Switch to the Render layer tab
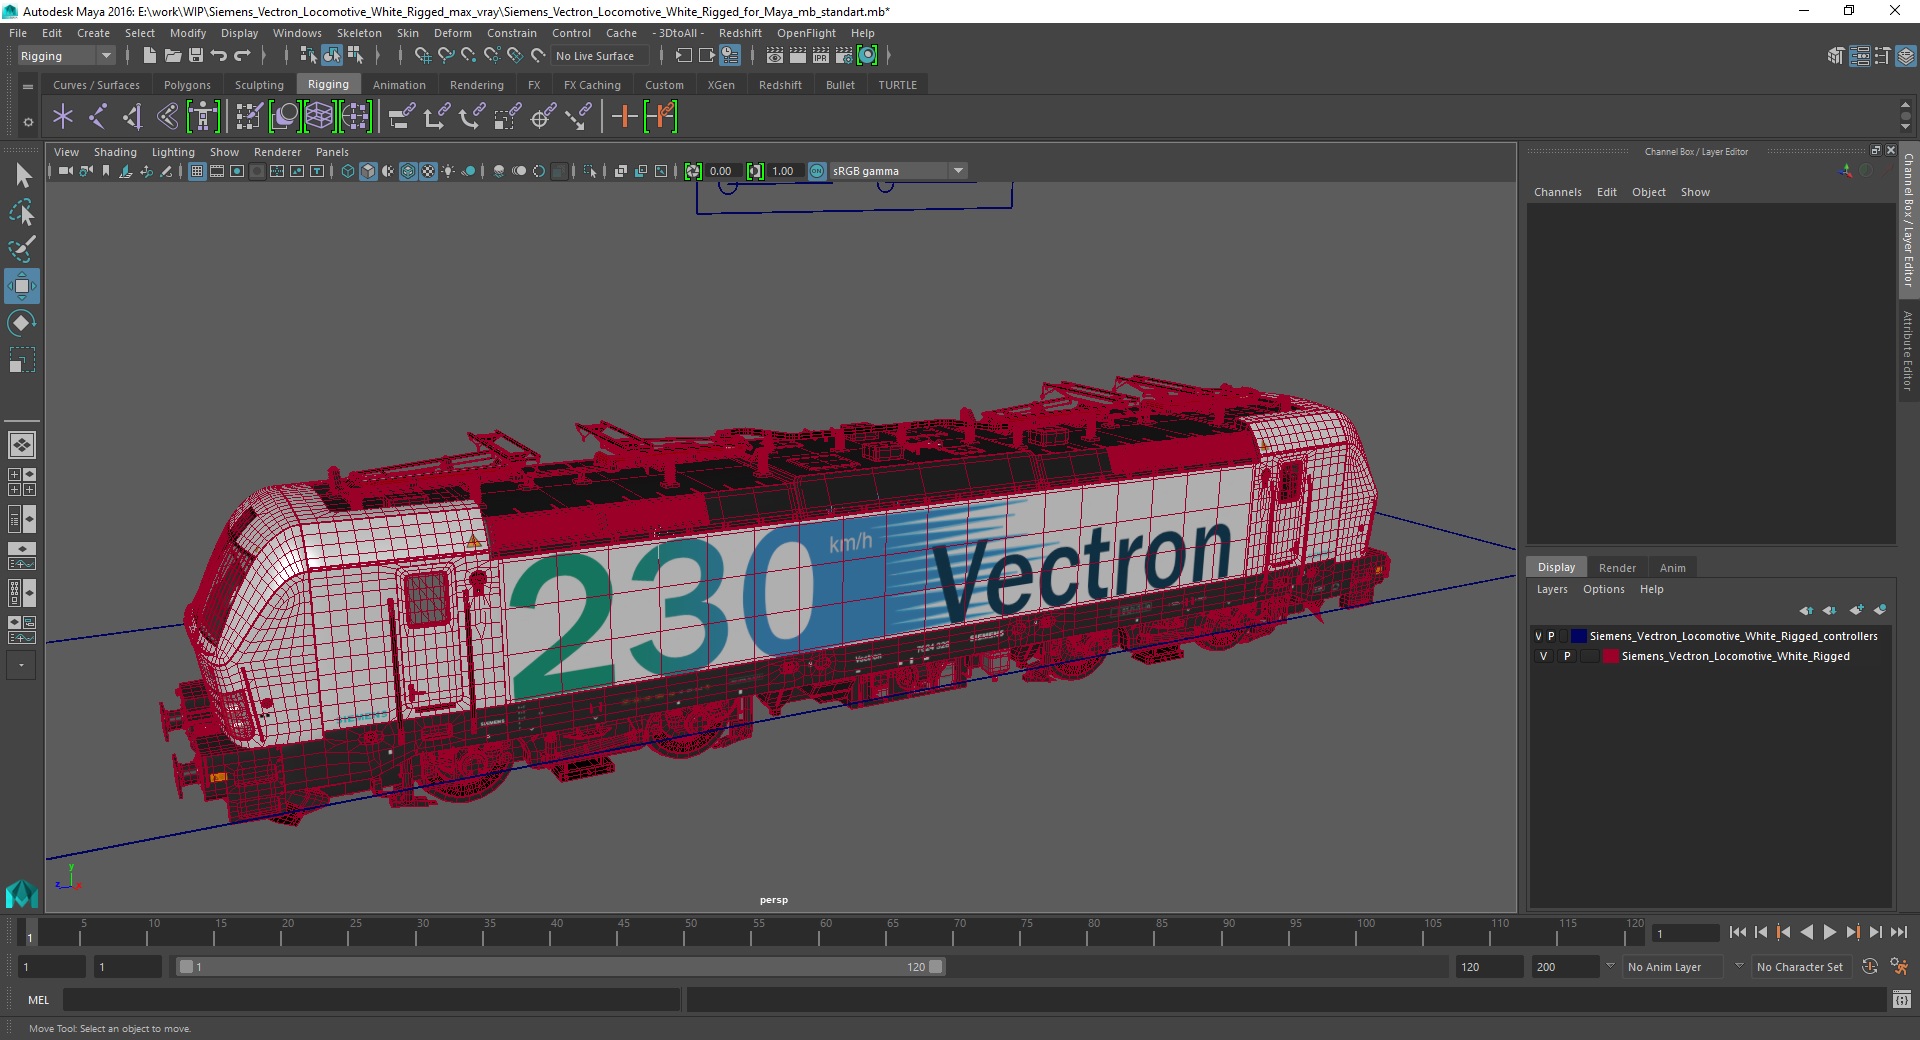Viewport: 1920px width, 1040px height. [x=1617, y=568]
